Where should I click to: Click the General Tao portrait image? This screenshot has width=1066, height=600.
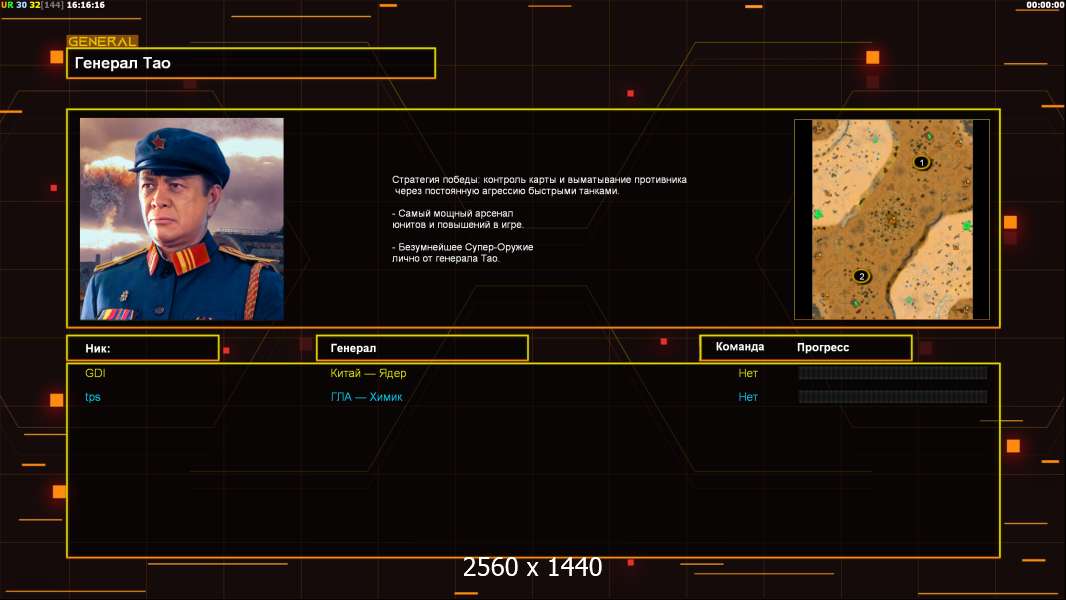(182, 219)
